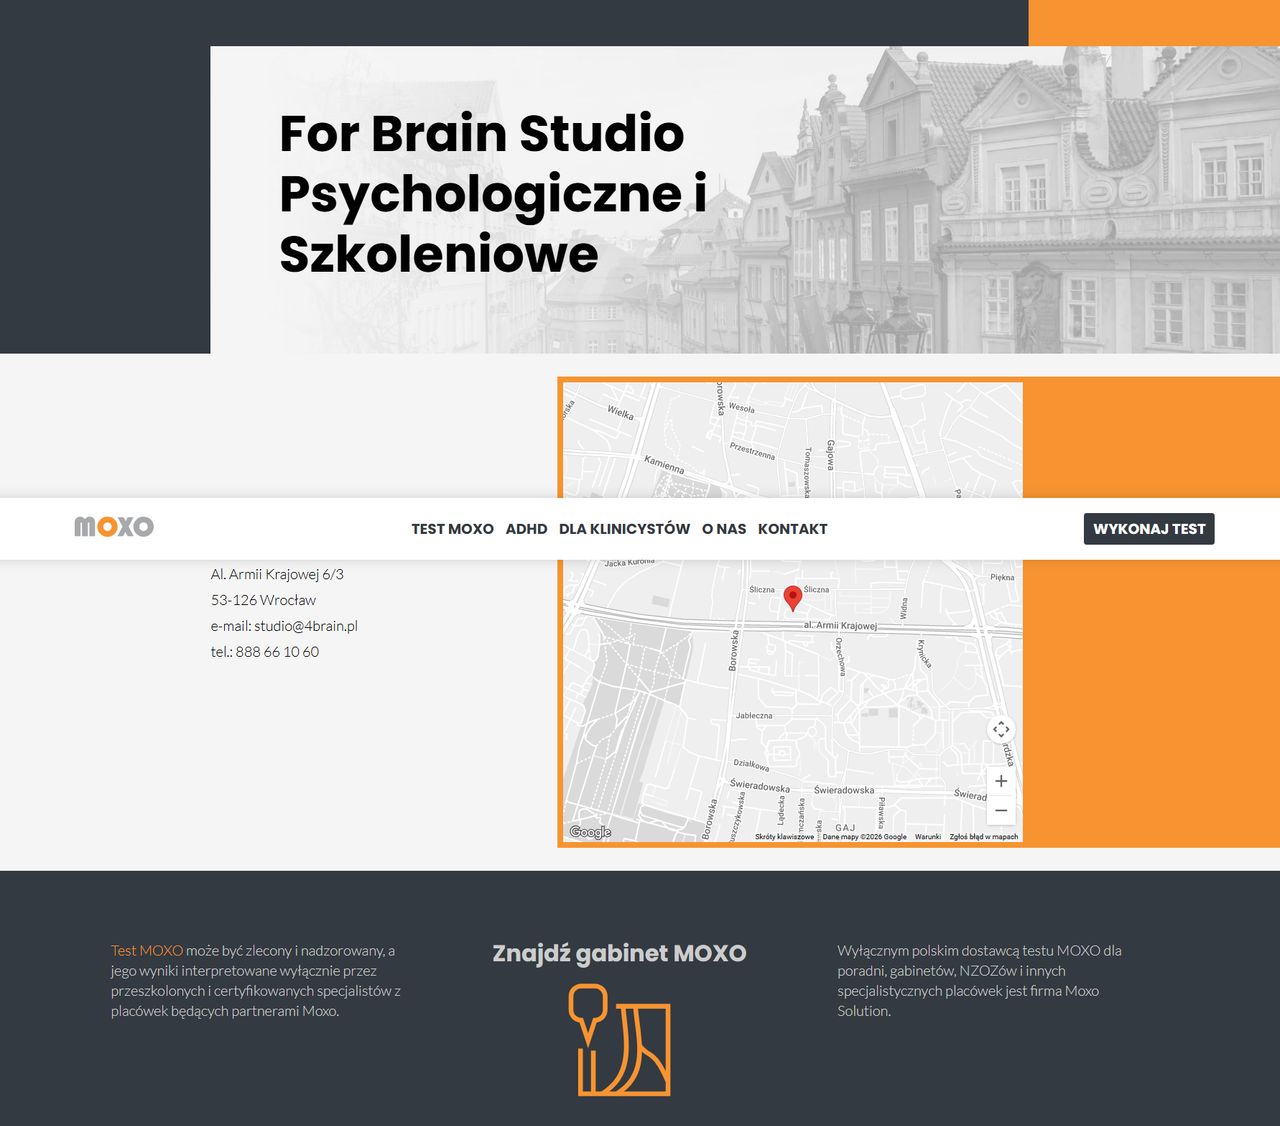Open Warunki link on map footer
This screenshot has height=1126, width=1280.
(928, 837)
